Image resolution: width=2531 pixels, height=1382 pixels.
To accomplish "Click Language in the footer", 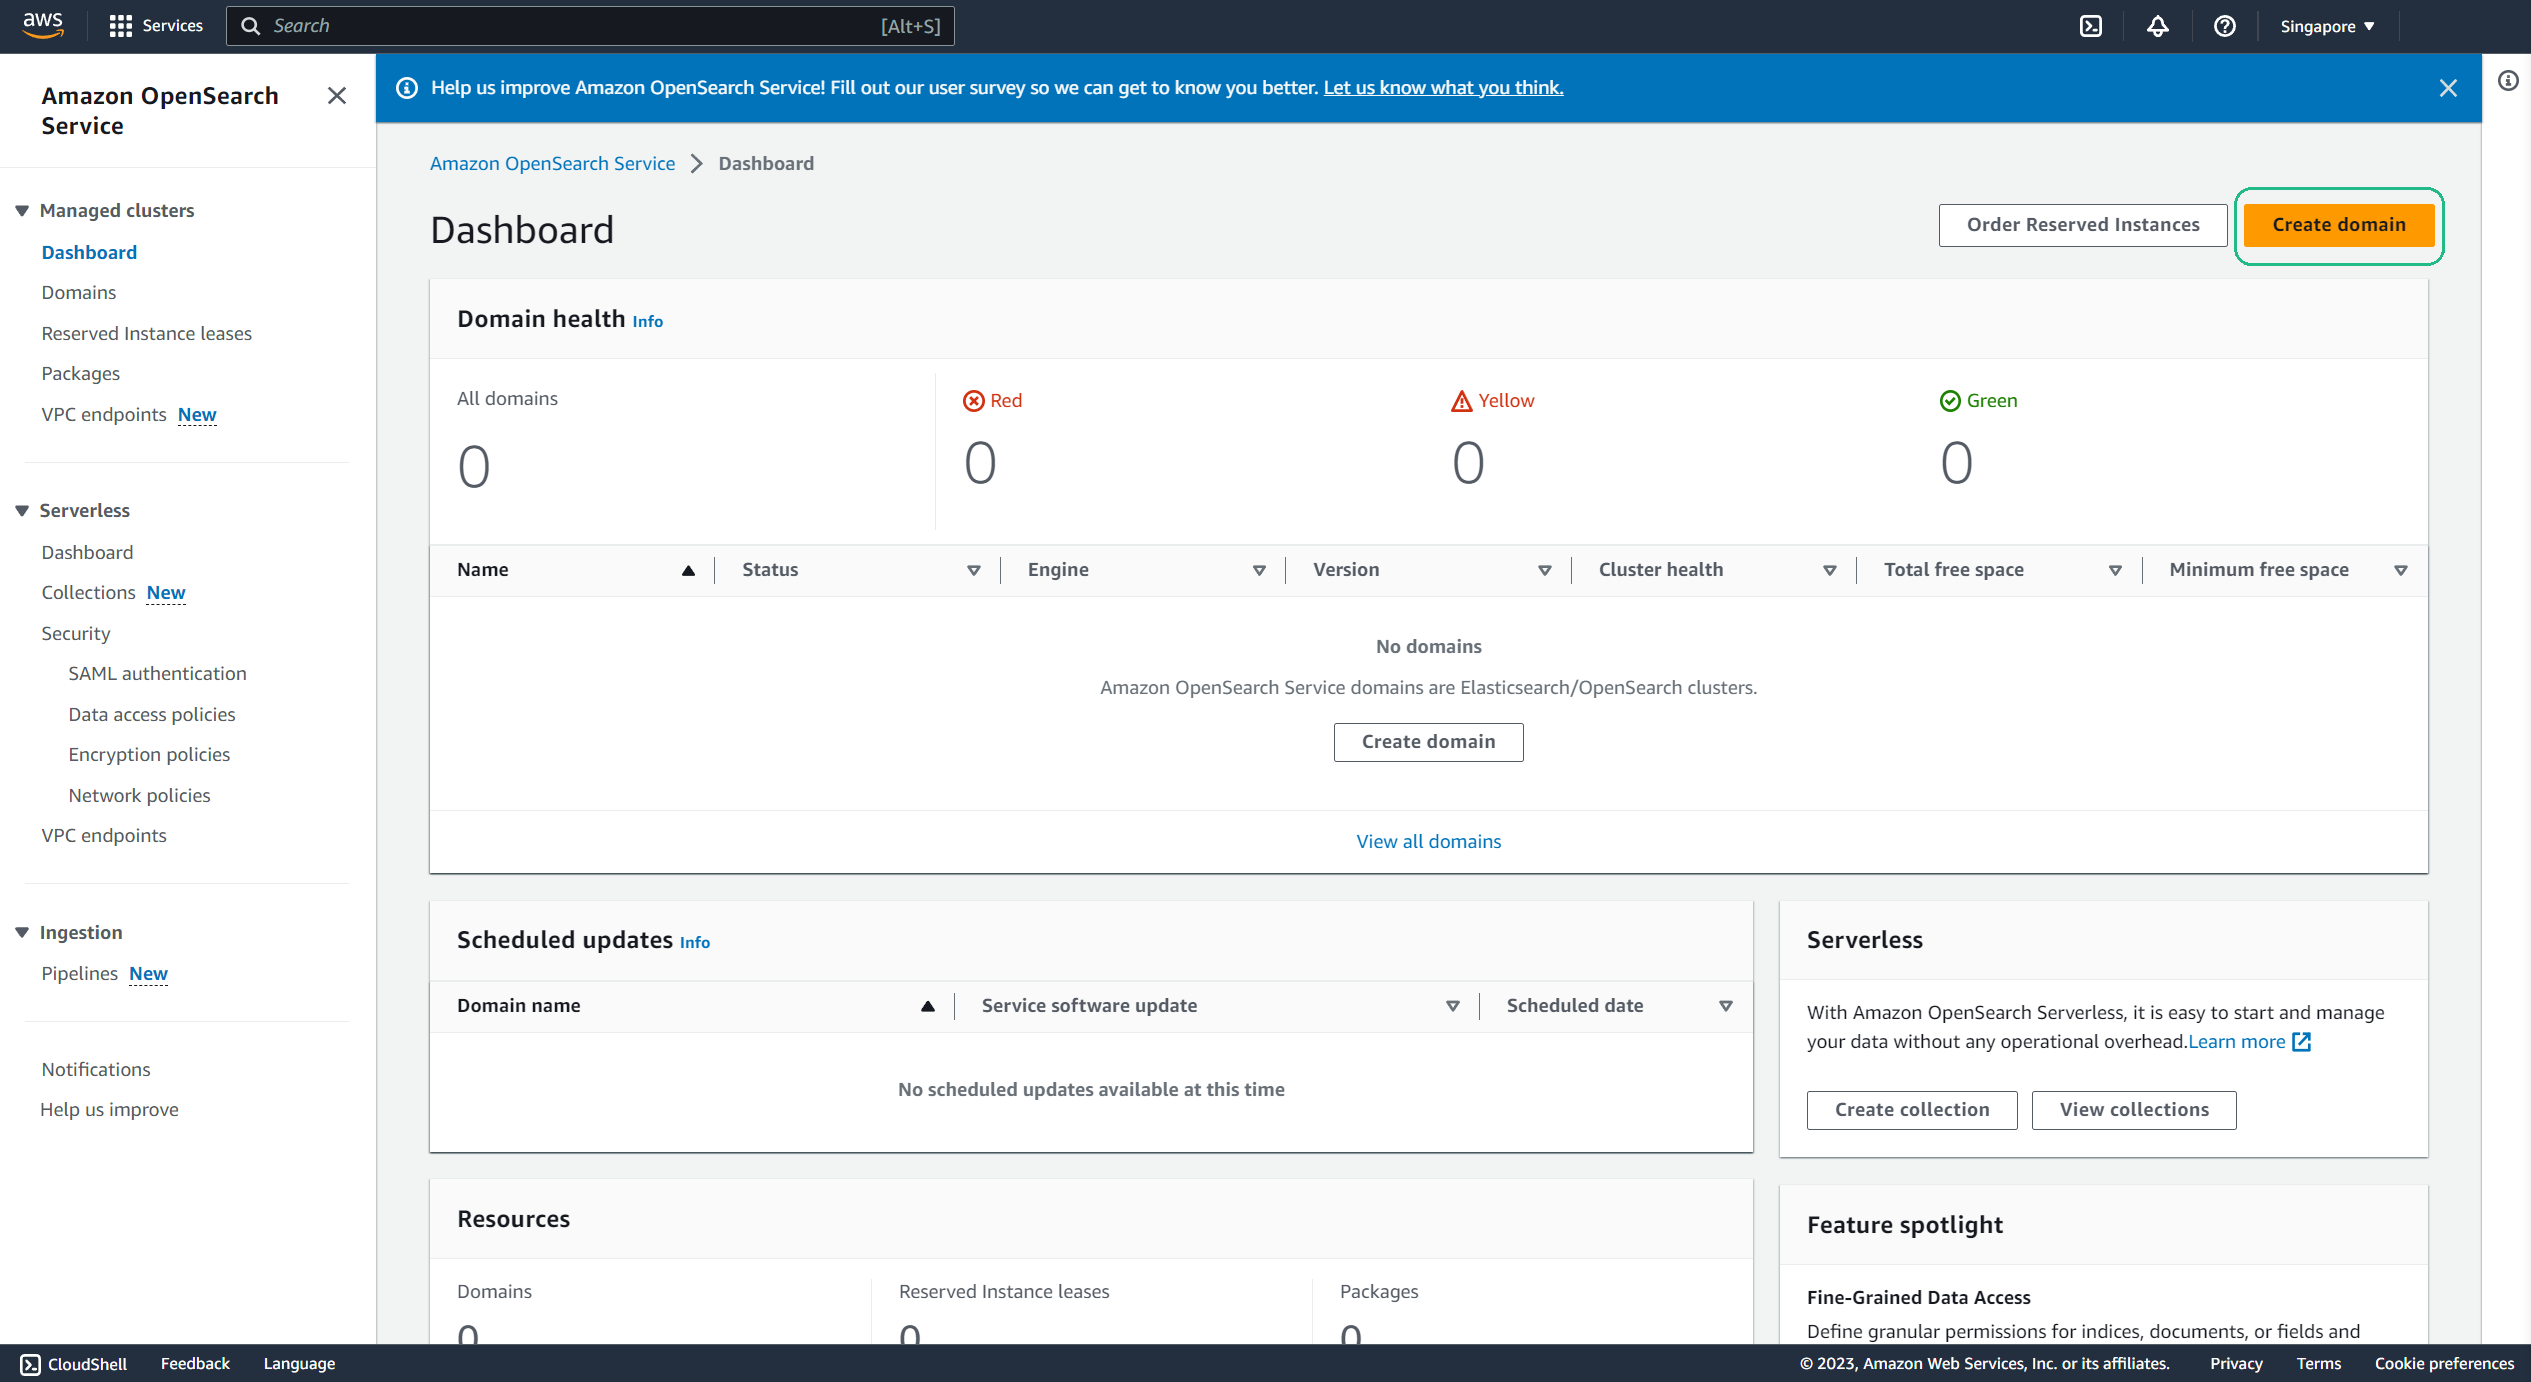I will [x=299, y=1364].
